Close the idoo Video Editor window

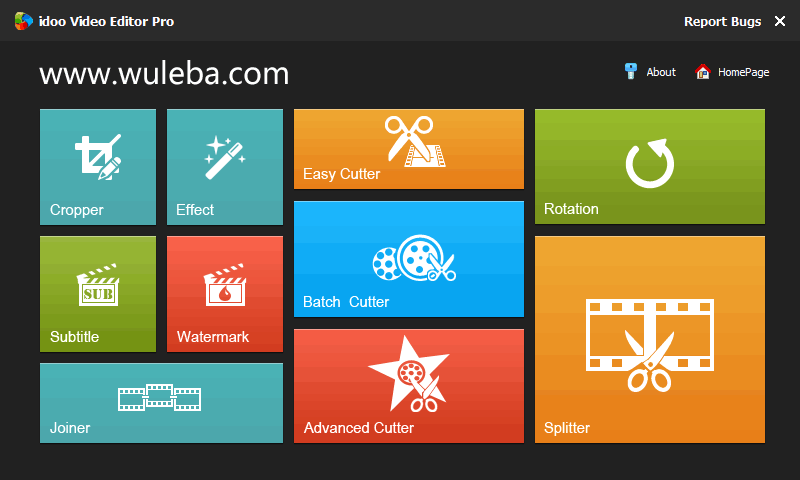780,21
